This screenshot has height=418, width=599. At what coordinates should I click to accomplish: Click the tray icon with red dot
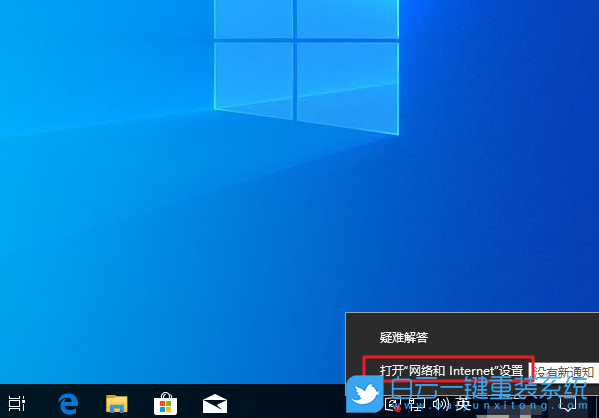click(393, 405)
